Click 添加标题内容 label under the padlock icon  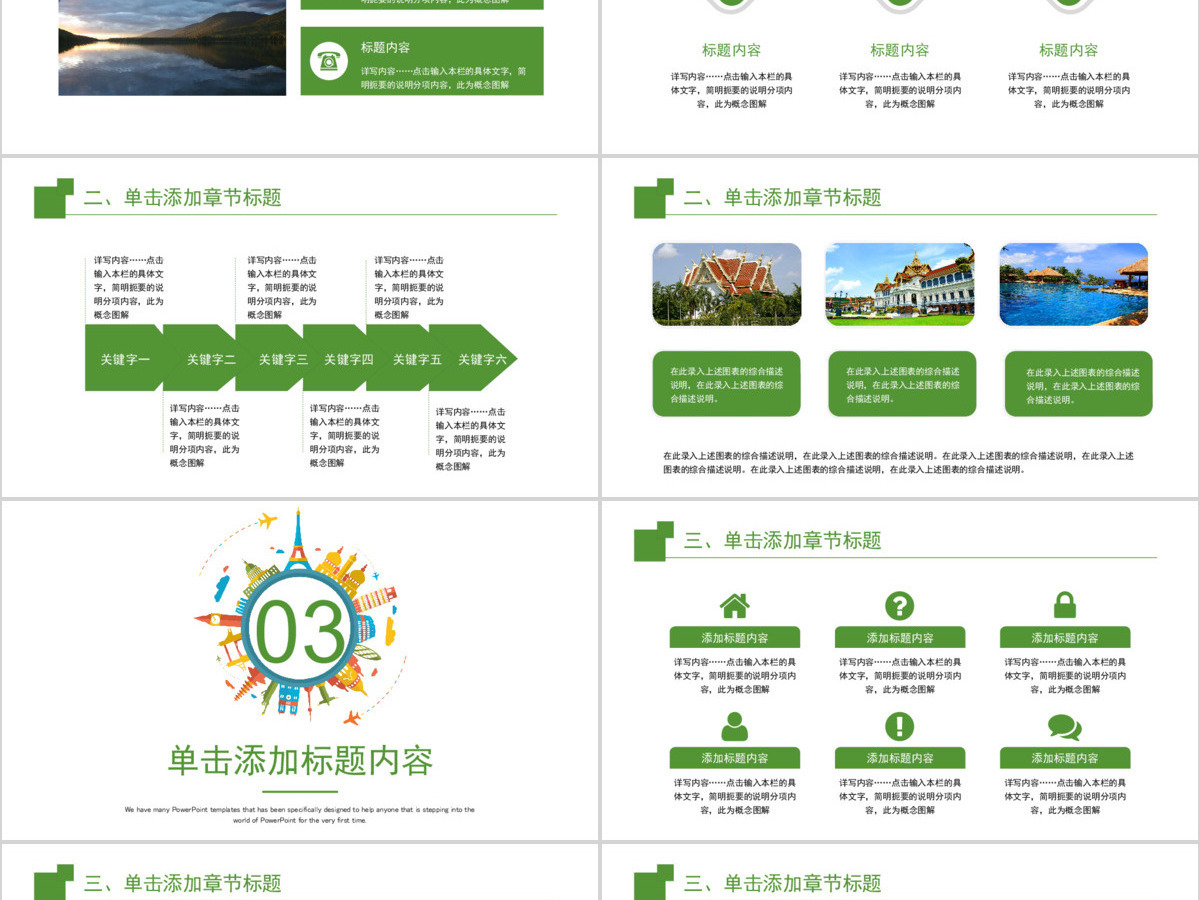(x=1065, y=638)
